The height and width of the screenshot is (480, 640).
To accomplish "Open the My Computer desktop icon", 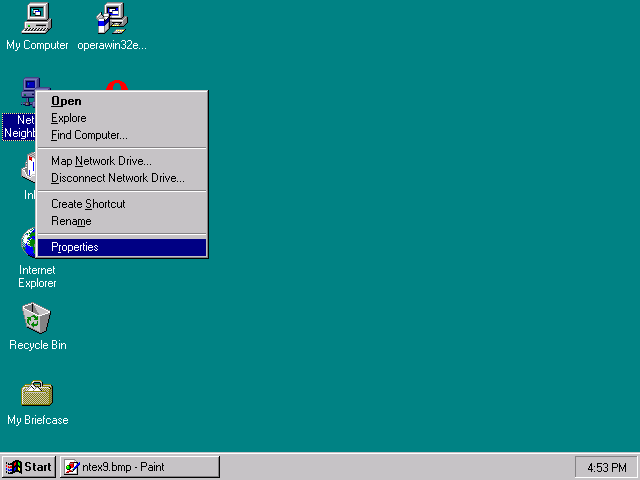I will pyautogui.click(x=37, y=18).
